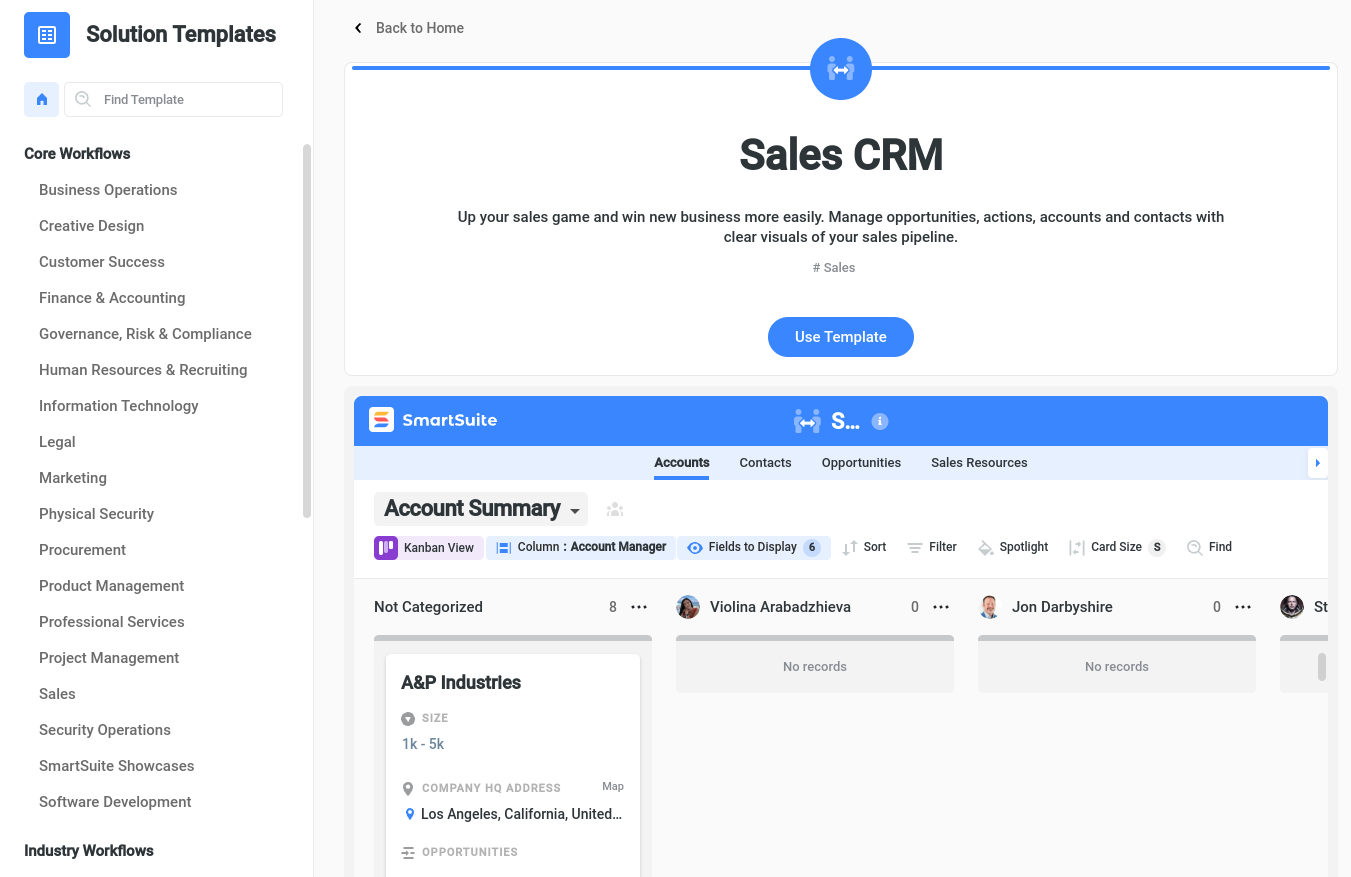This screenshot has height=877, width=1351.
Task: Click the handshake icon in the SmartSuite header
Action: tap(808, 421)
